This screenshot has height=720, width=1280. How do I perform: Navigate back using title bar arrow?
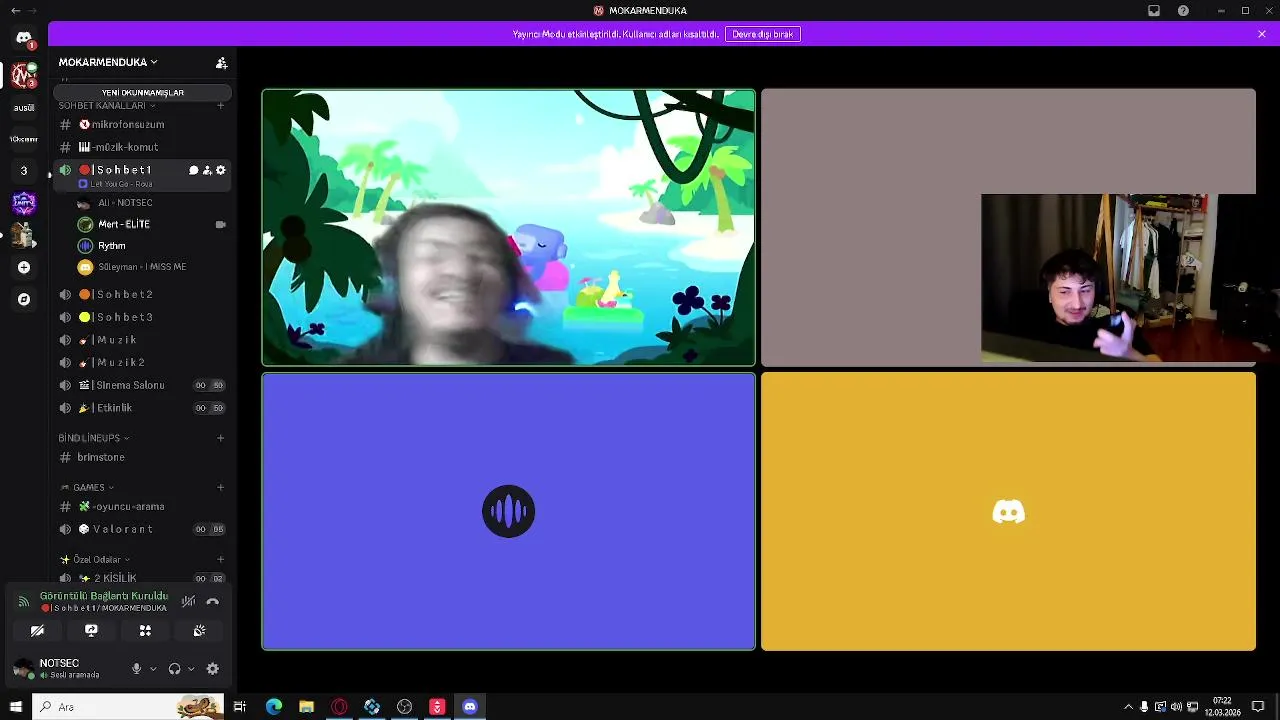tap(15, 11)
